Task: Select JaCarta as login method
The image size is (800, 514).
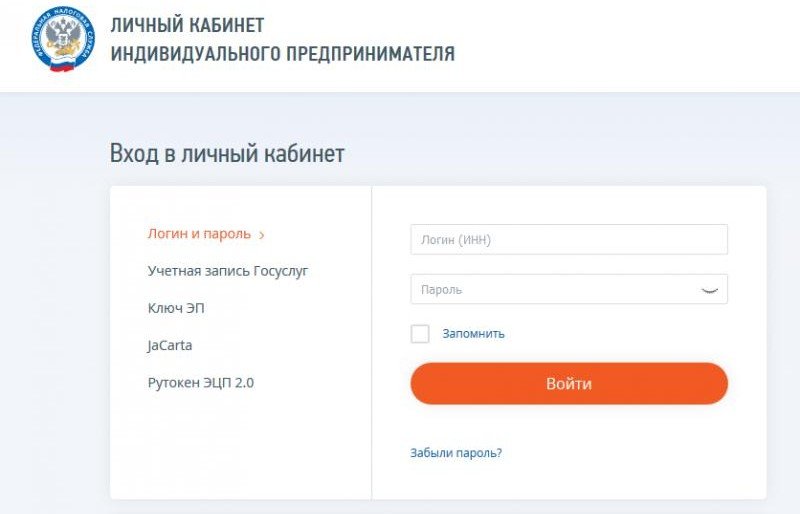Action: 169,345
